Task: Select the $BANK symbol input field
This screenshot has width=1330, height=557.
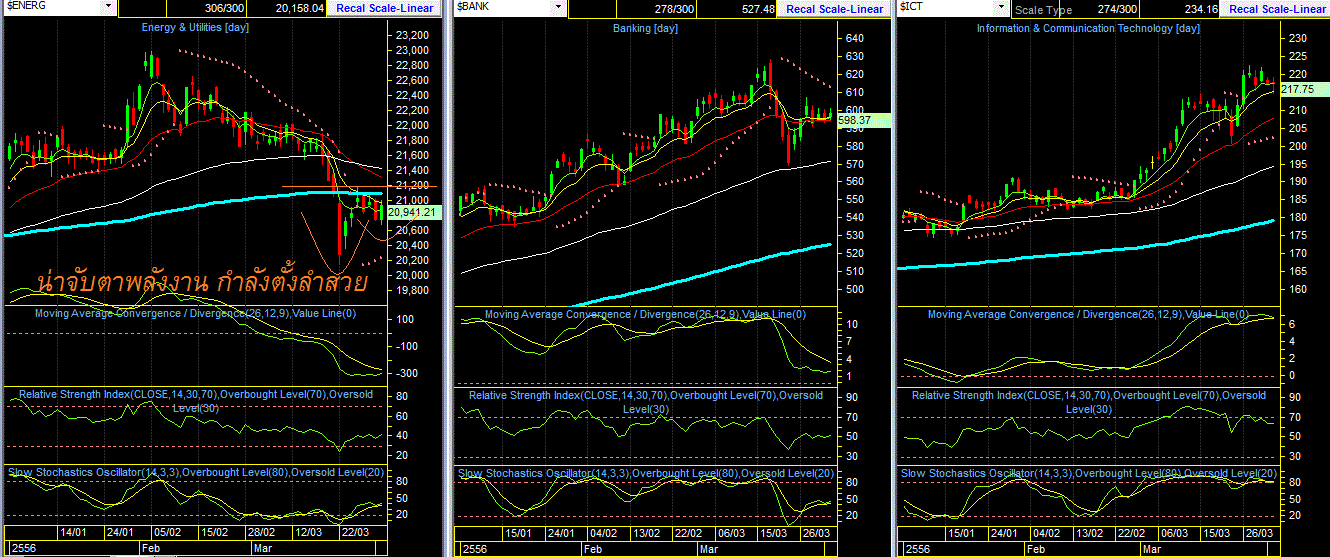Action: click(503, 7)
